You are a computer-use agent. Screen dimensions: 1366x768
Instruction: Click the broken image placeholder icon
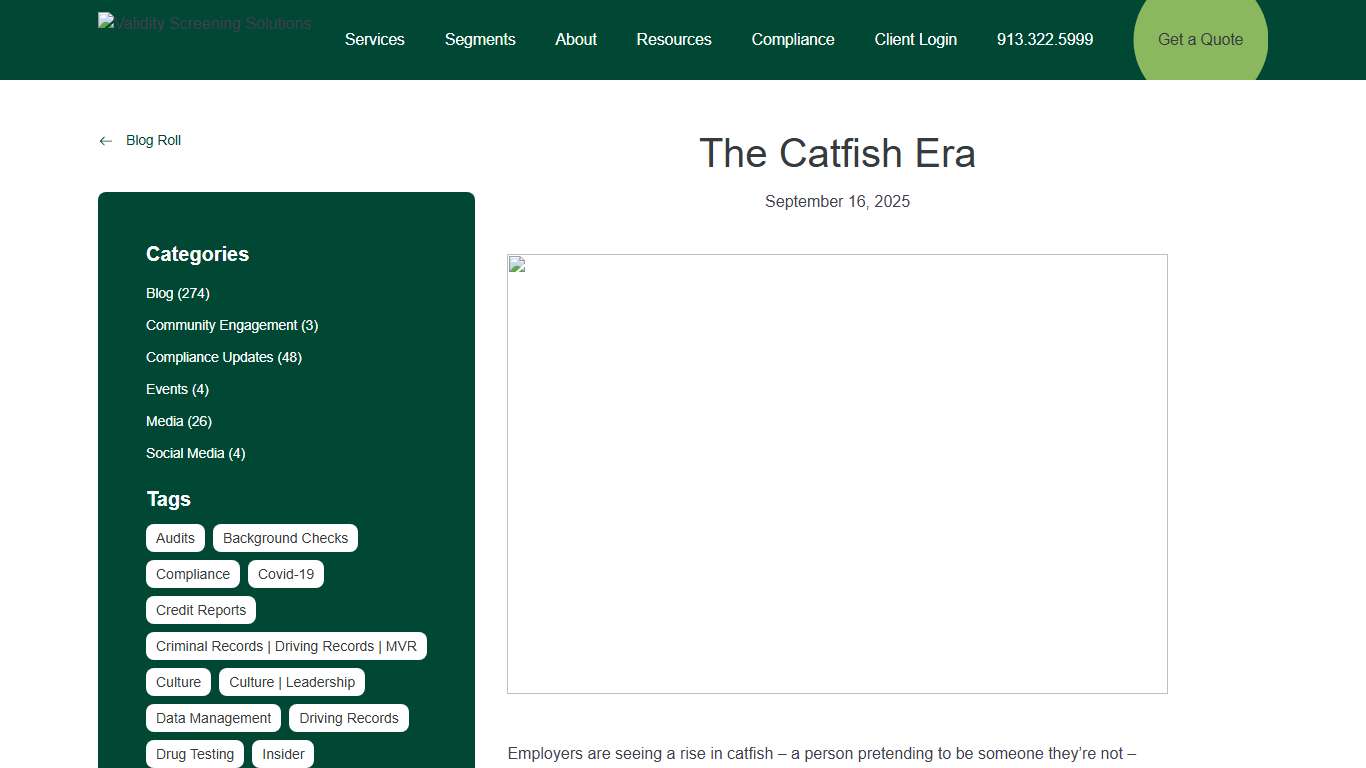click(516, 263)
